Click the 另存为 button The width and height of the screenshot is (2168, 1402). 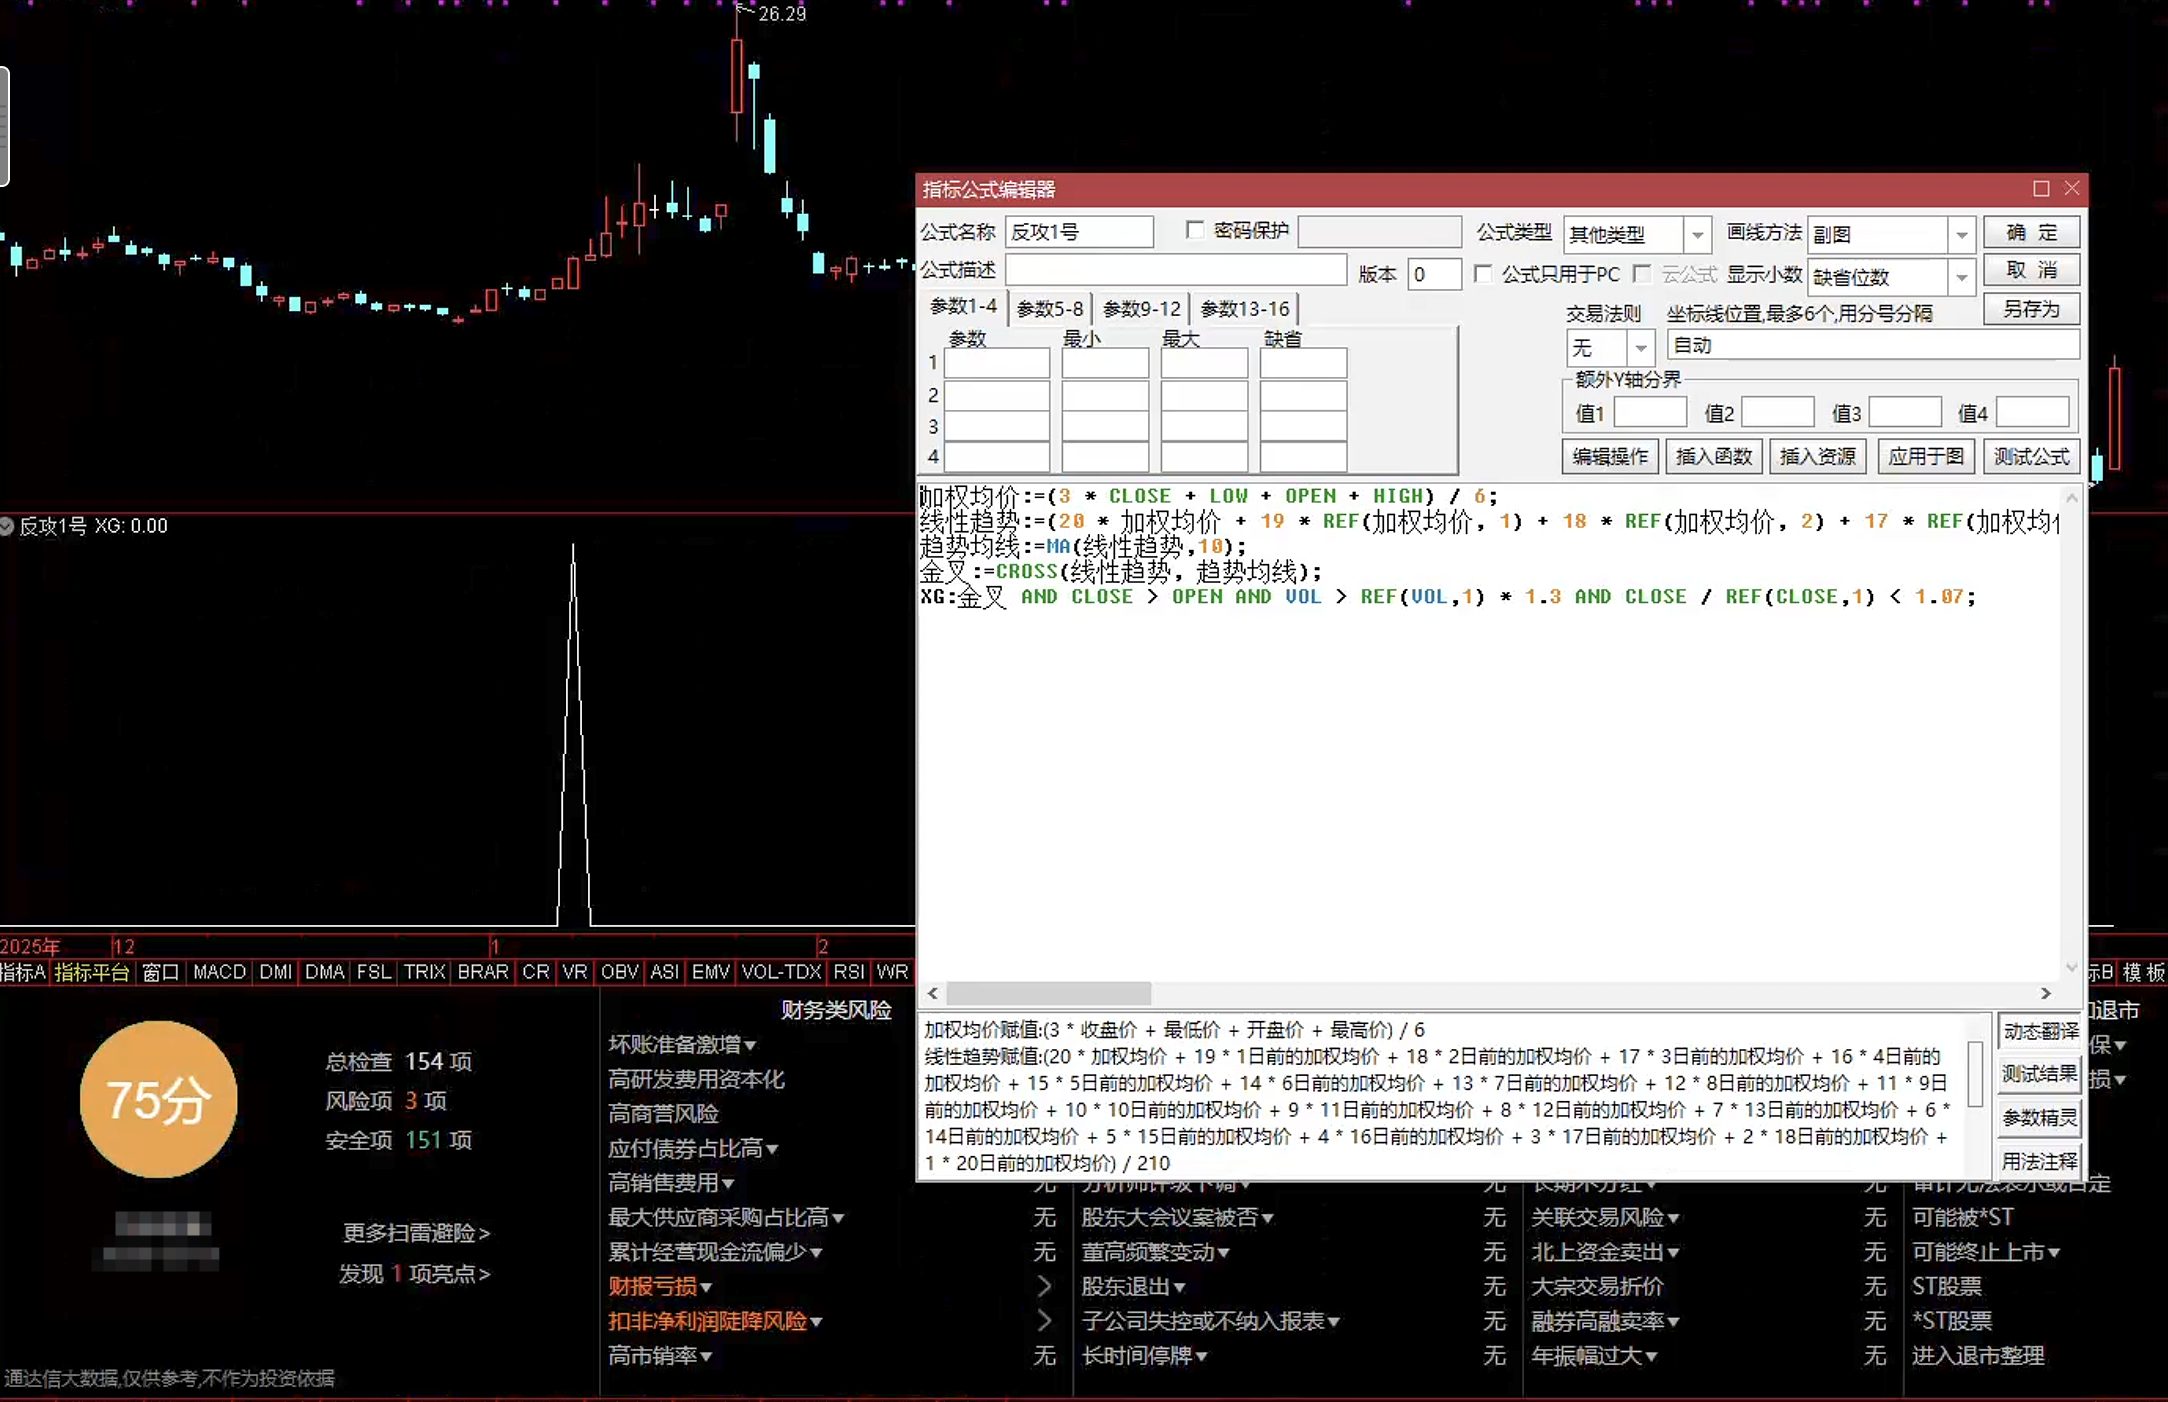[2031, 310]
